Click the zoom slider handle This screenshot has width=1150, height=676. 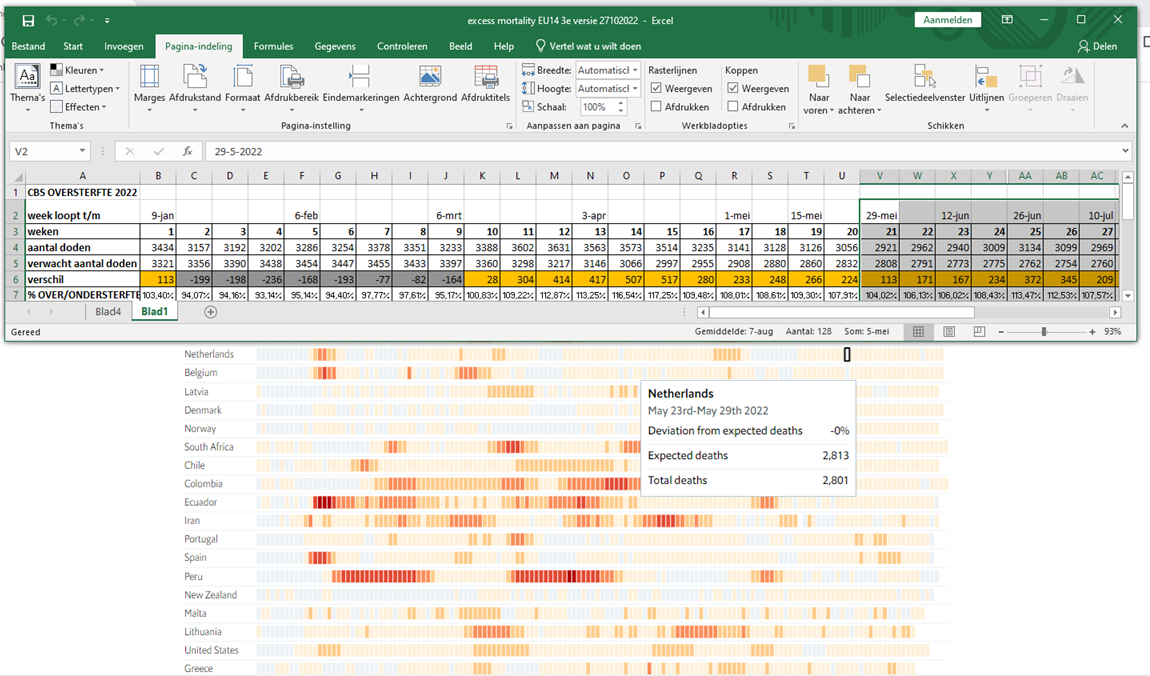(x=1044, y=332)
